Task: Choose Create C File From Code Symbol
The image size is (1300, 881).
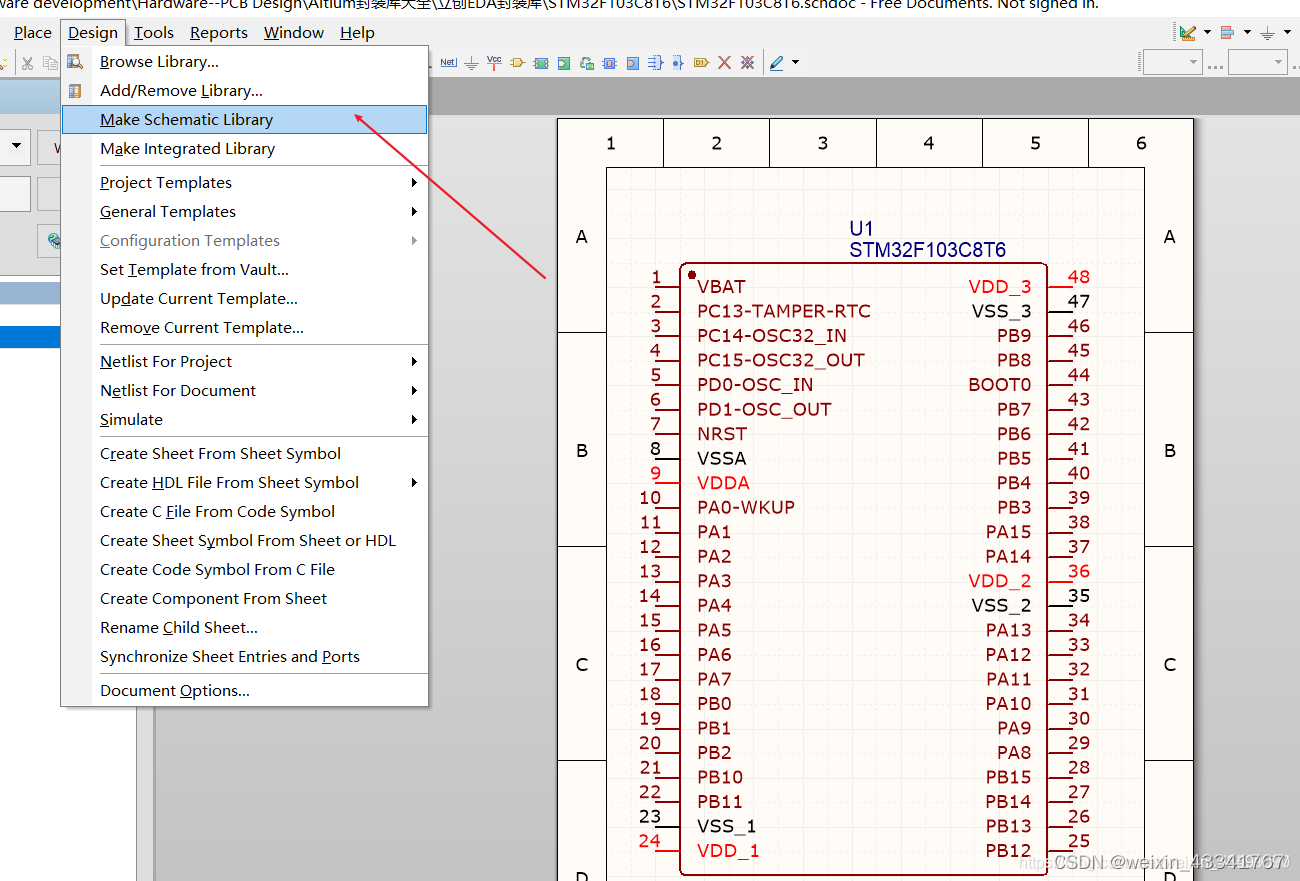Action: [x=245, y=512]
